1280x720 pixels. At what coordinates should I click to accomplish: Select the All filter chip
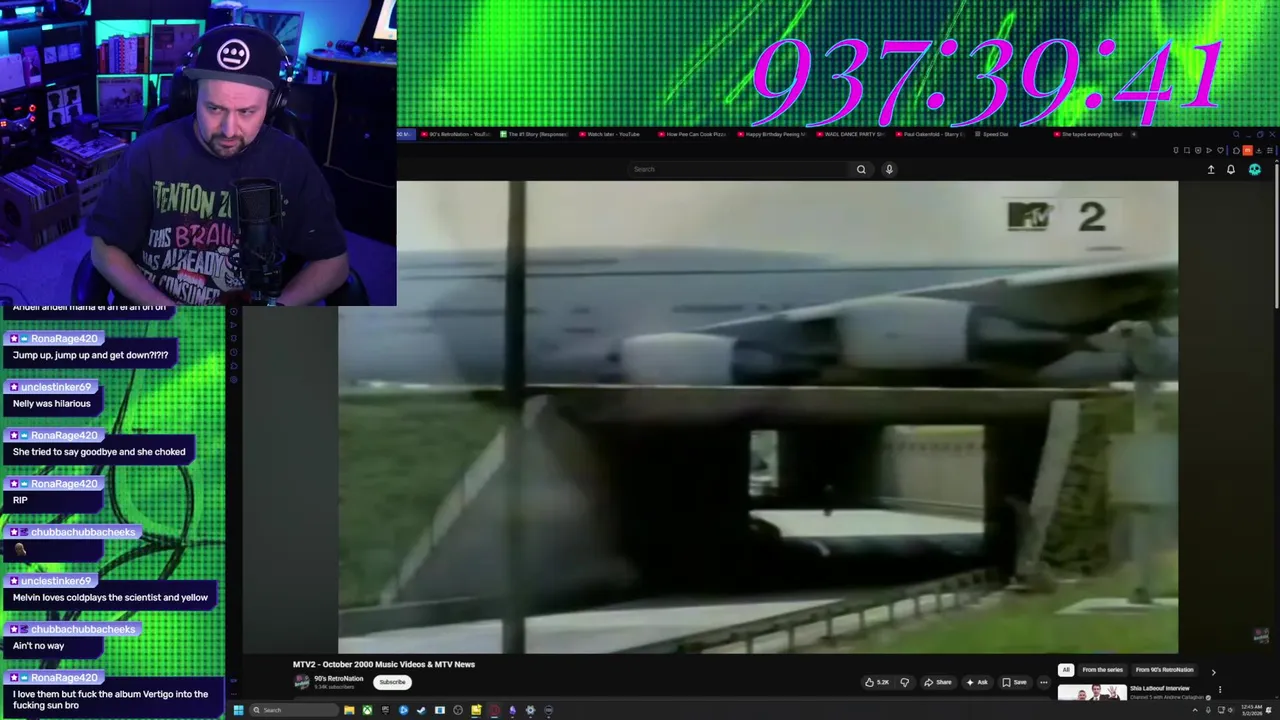(x=1066, y=670)
